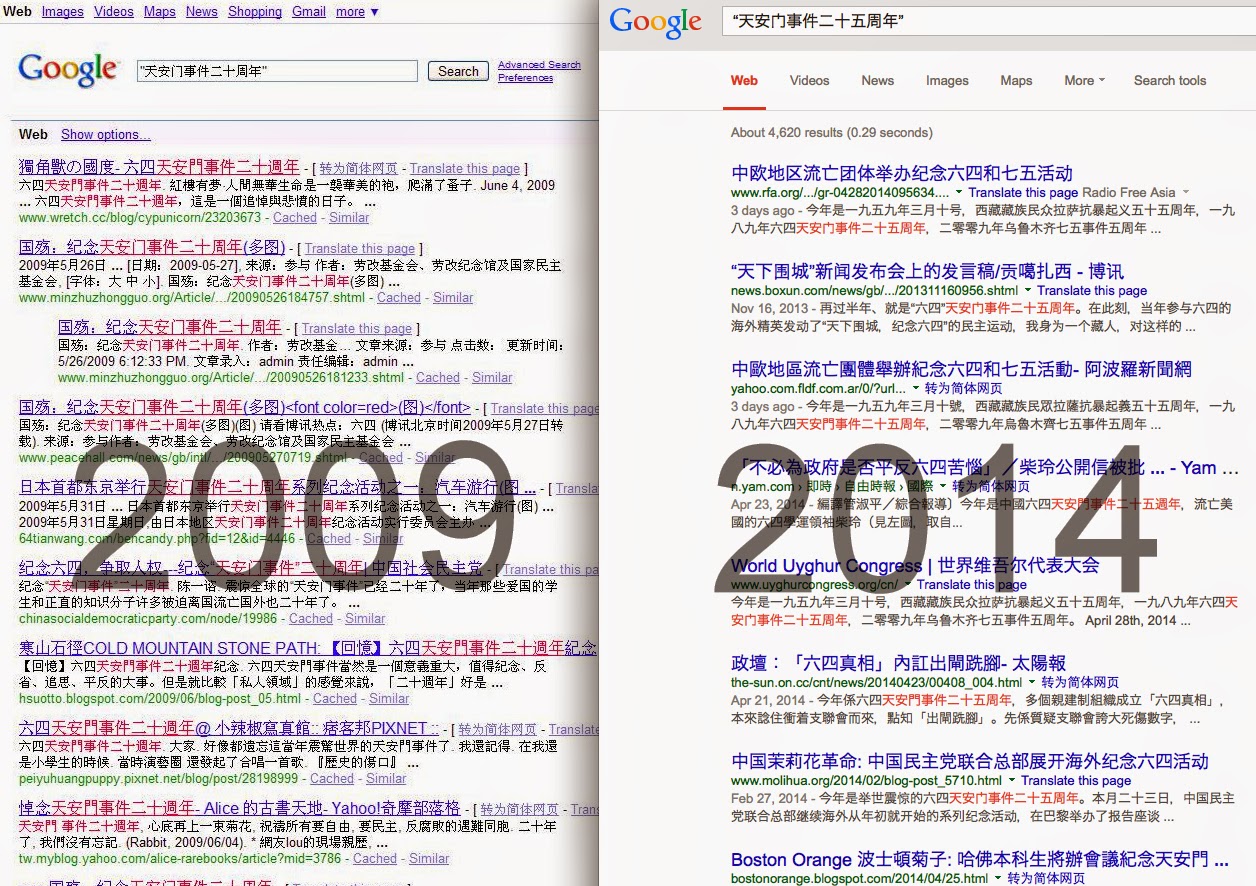Click 转为简体网页 for the 獨角獸的國度 result
Screen dimensions: 1256x886
358,169
